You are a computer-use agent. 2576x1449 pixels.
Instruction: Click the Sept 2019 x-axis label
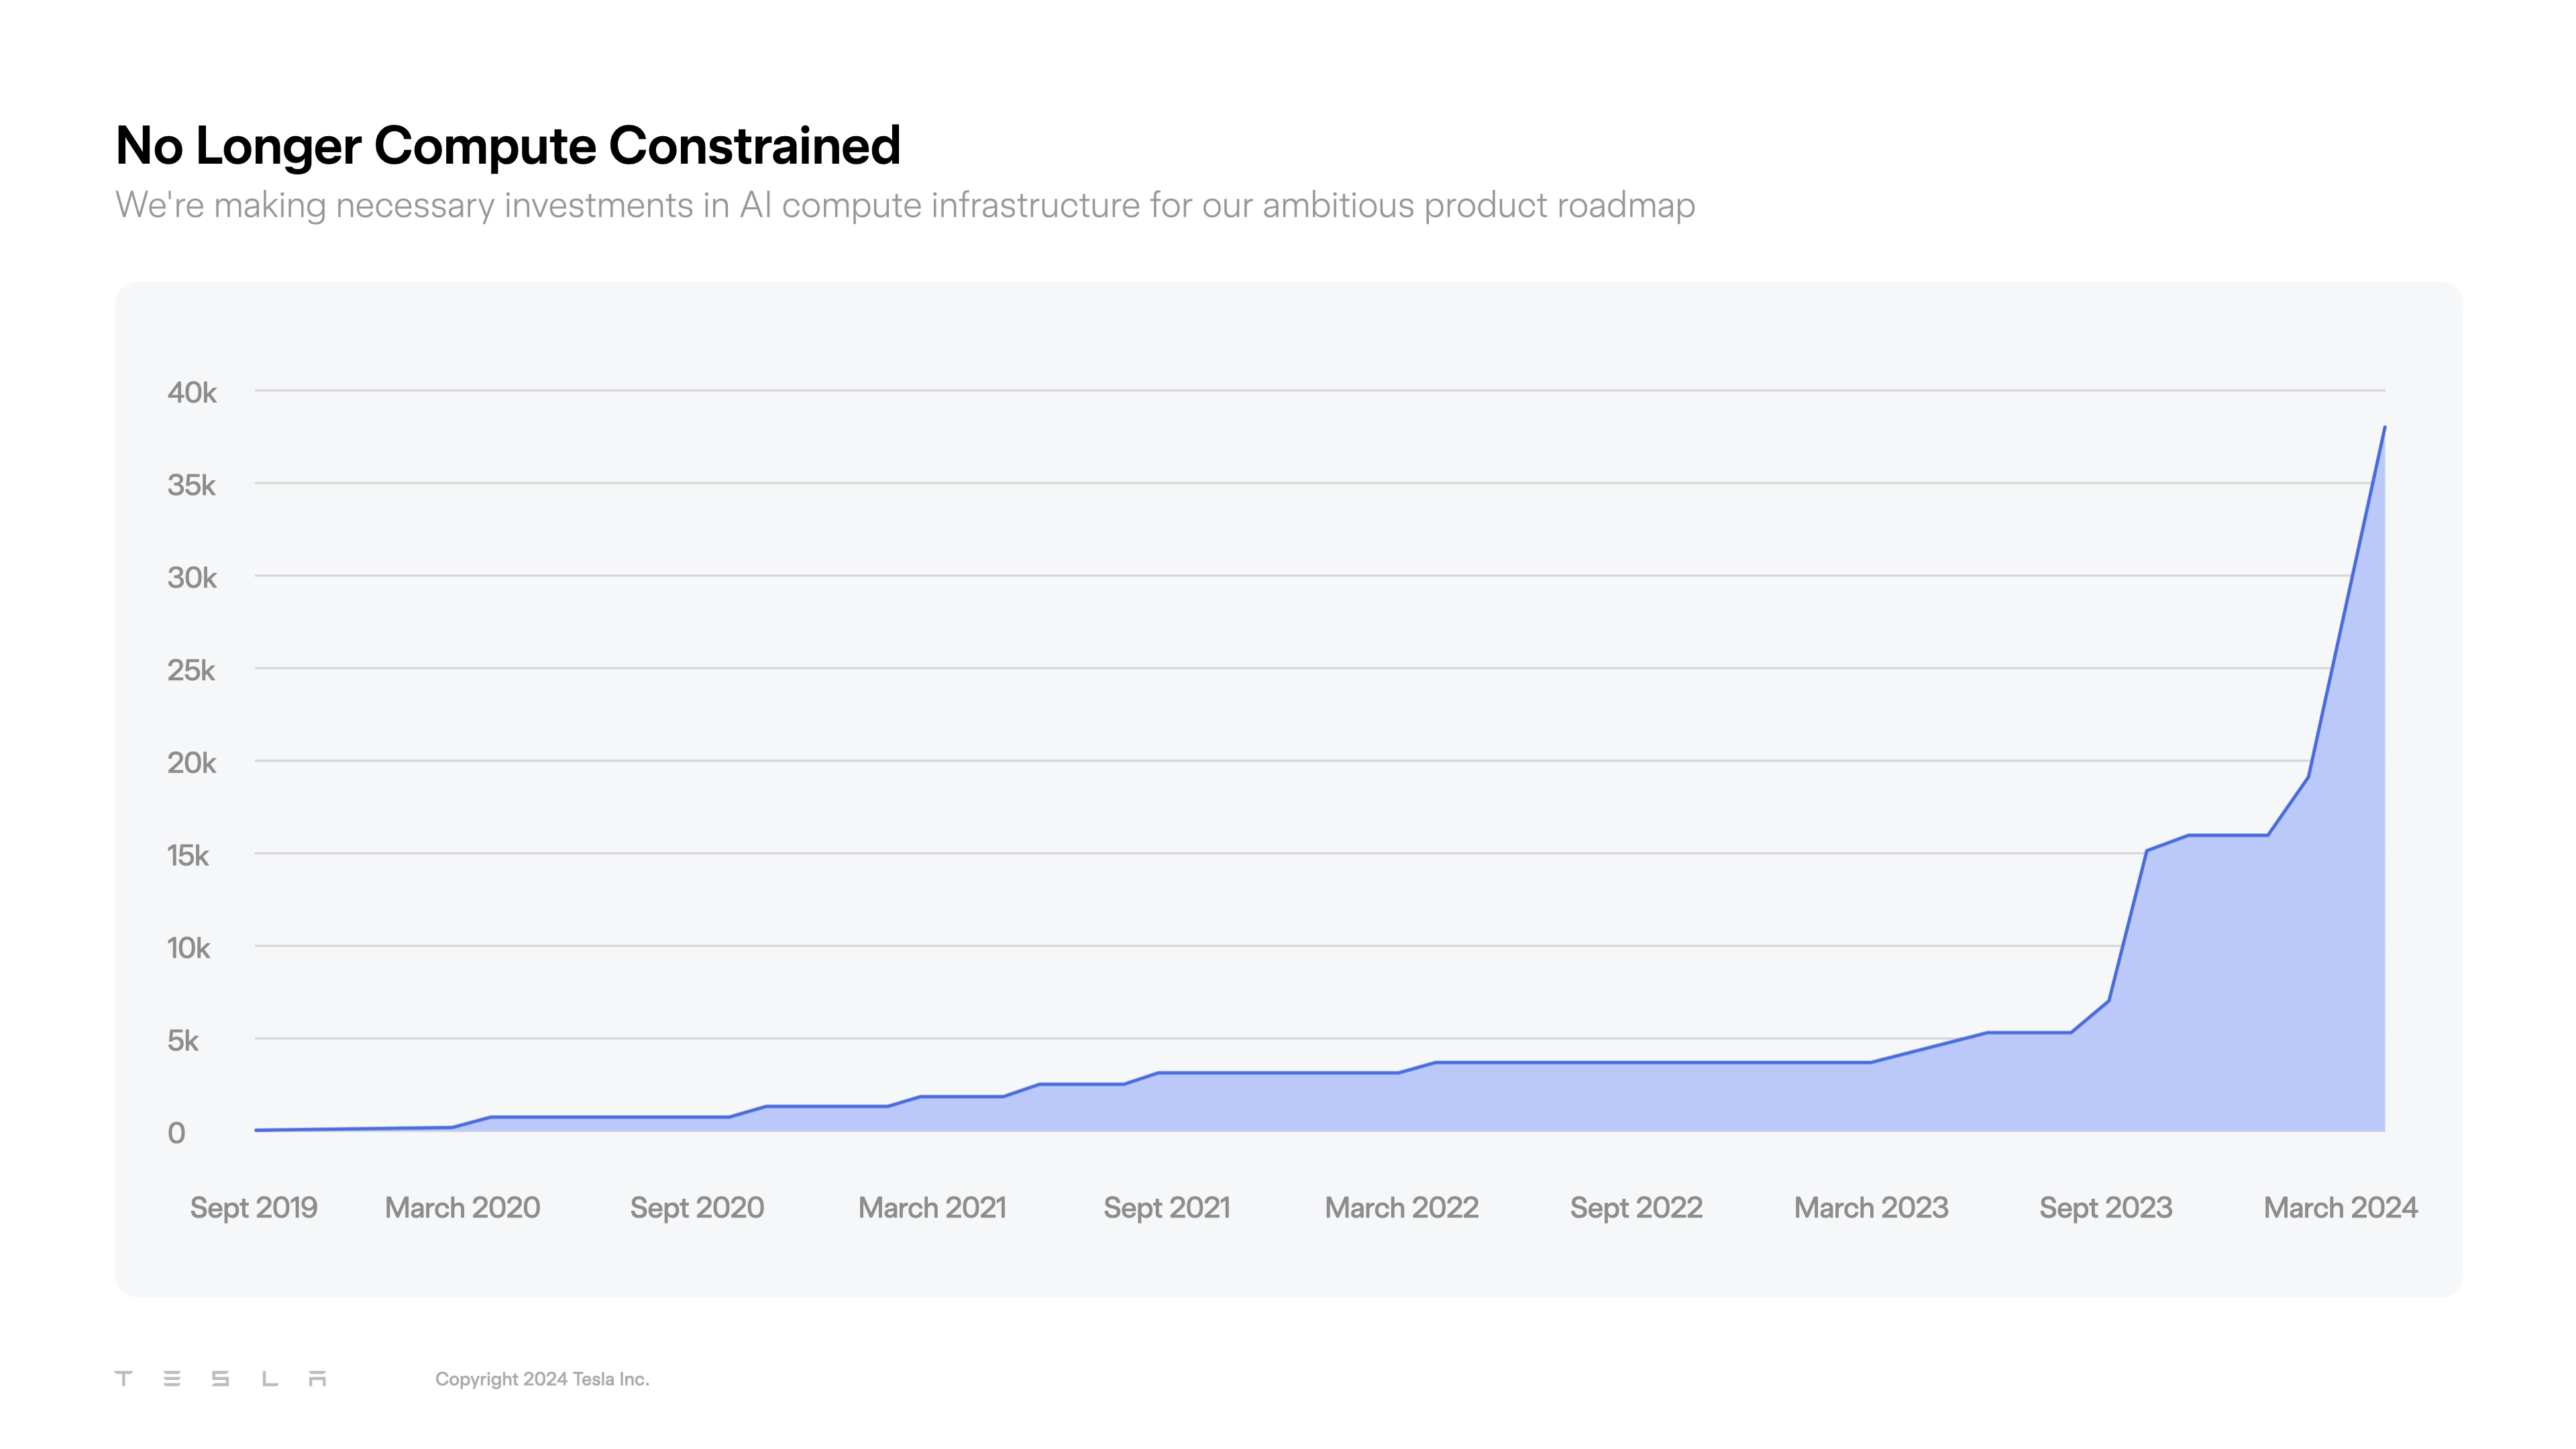pos(254,1208)
